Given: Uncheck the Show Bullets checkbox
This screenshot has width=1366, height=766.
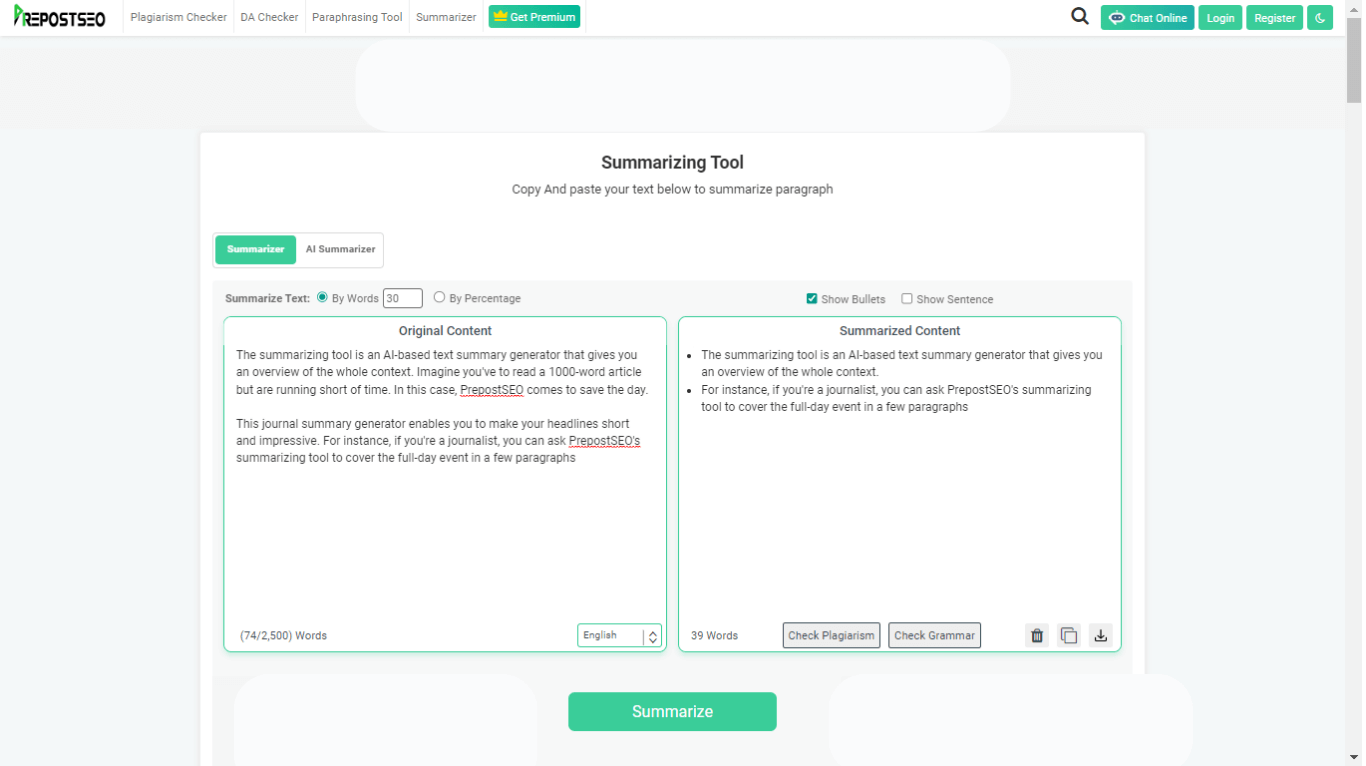Looking at the screenshot, I should pyautogui.click(x=812, y=298).
